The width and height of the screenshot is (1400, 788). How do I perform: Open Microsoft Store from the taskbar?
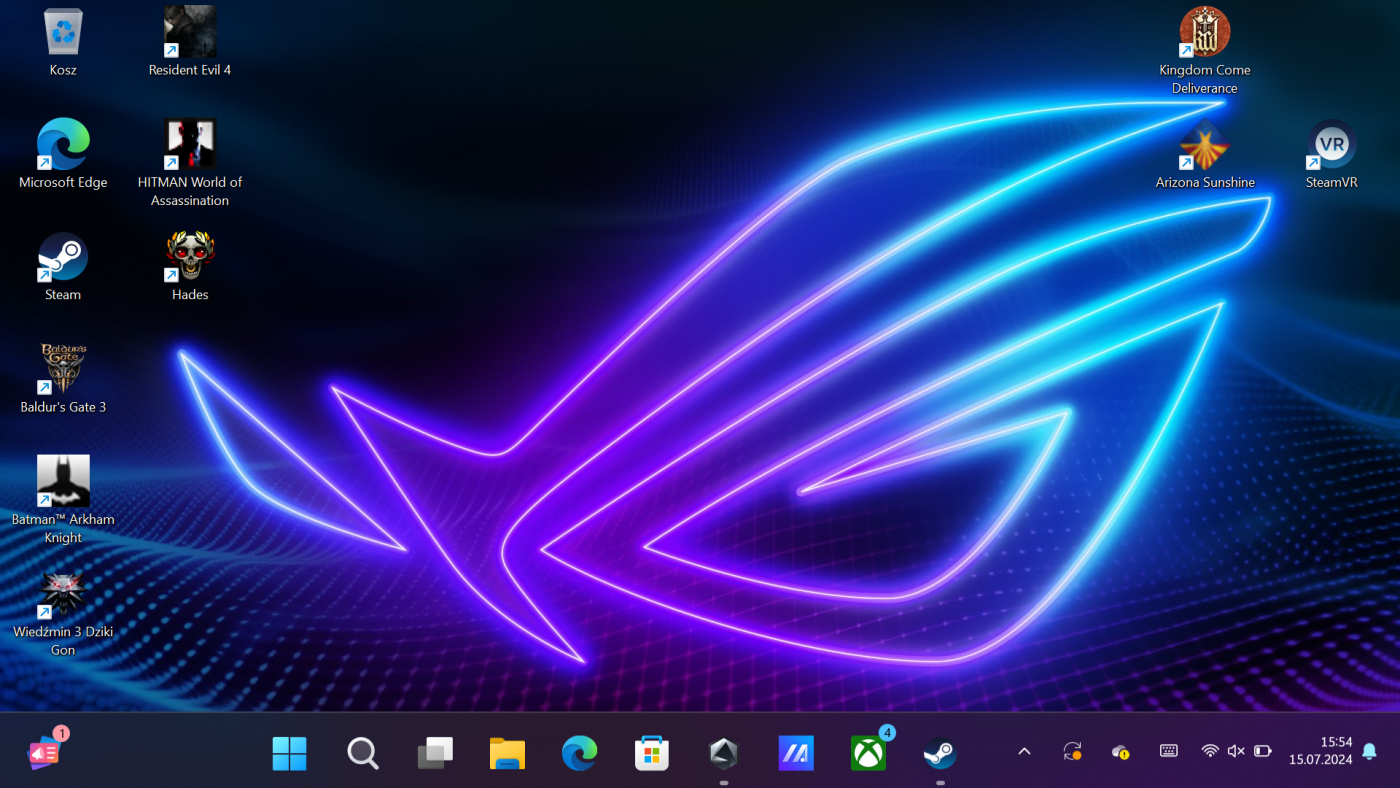652,753
